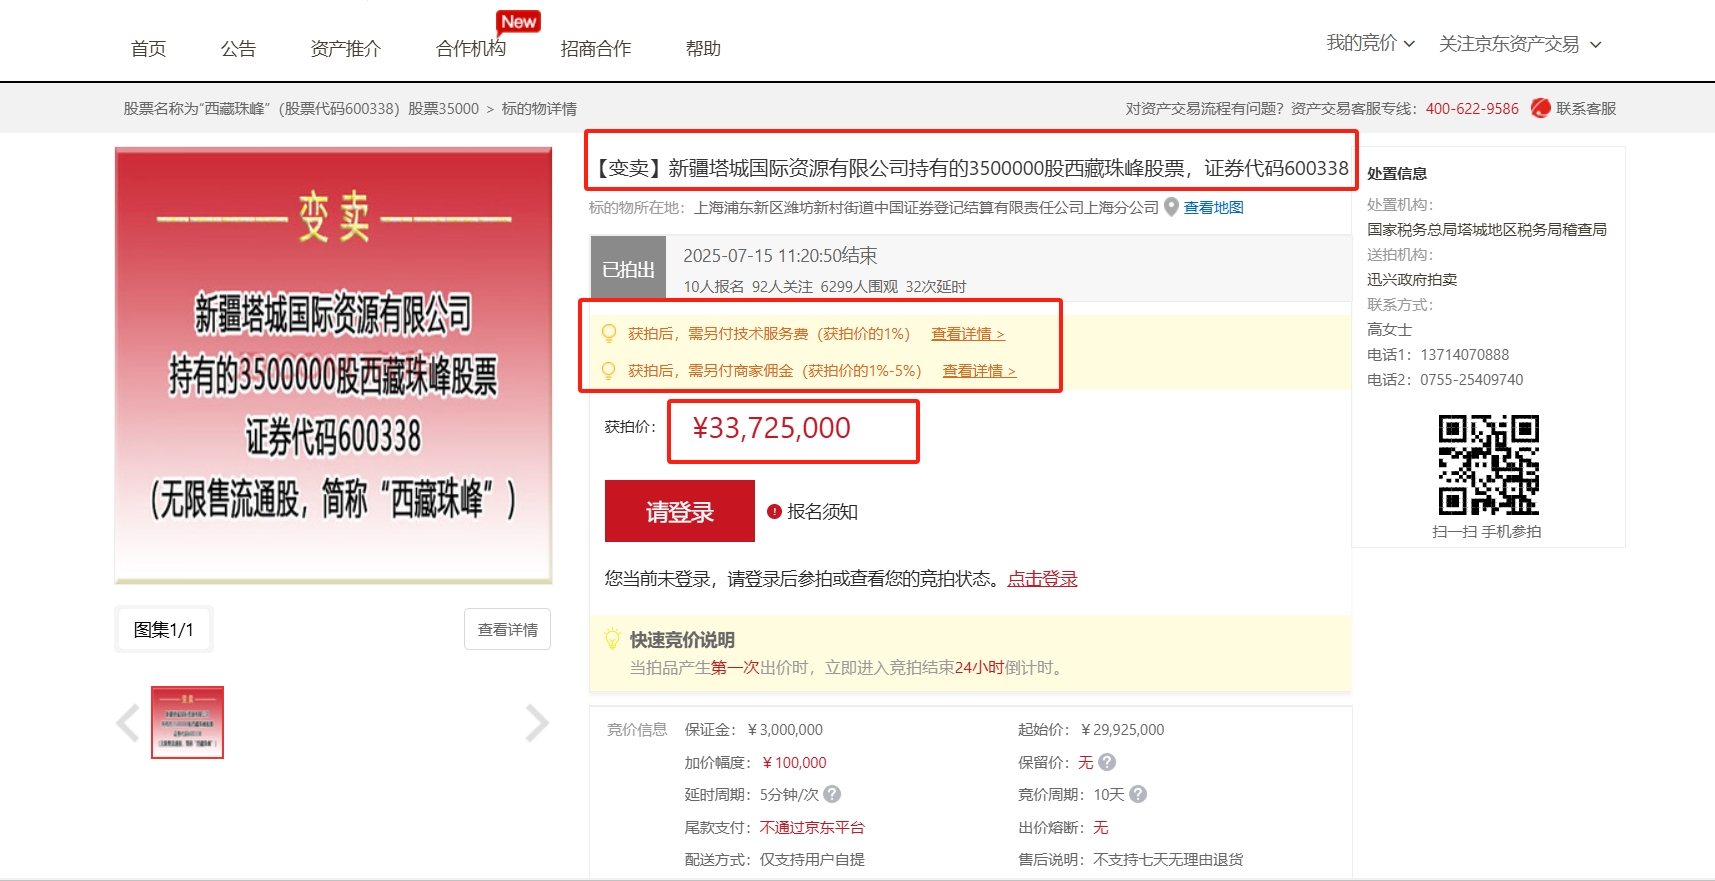Click the red alert icon beside 报名须知

pyautogui.click(x=774, y=512)
